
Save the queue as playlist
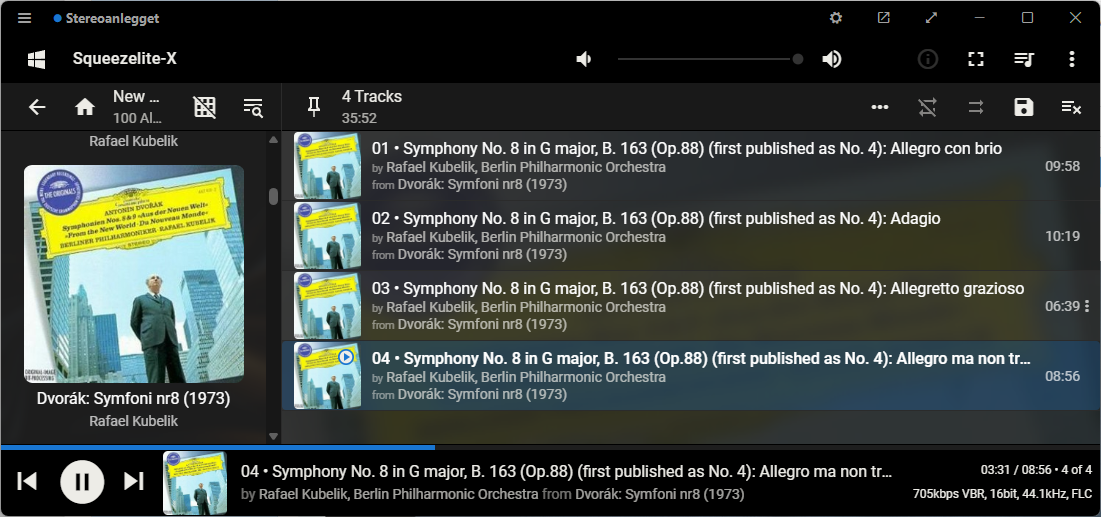coord(1024,107)
